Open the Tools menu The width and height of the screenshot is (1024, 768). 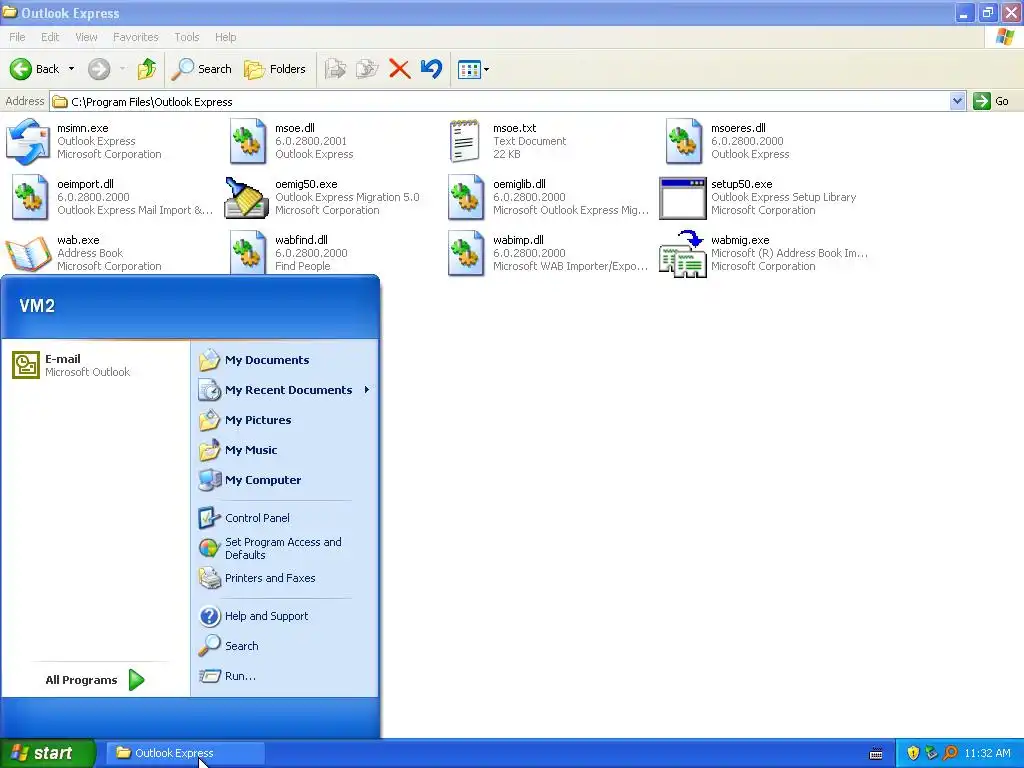186,37
